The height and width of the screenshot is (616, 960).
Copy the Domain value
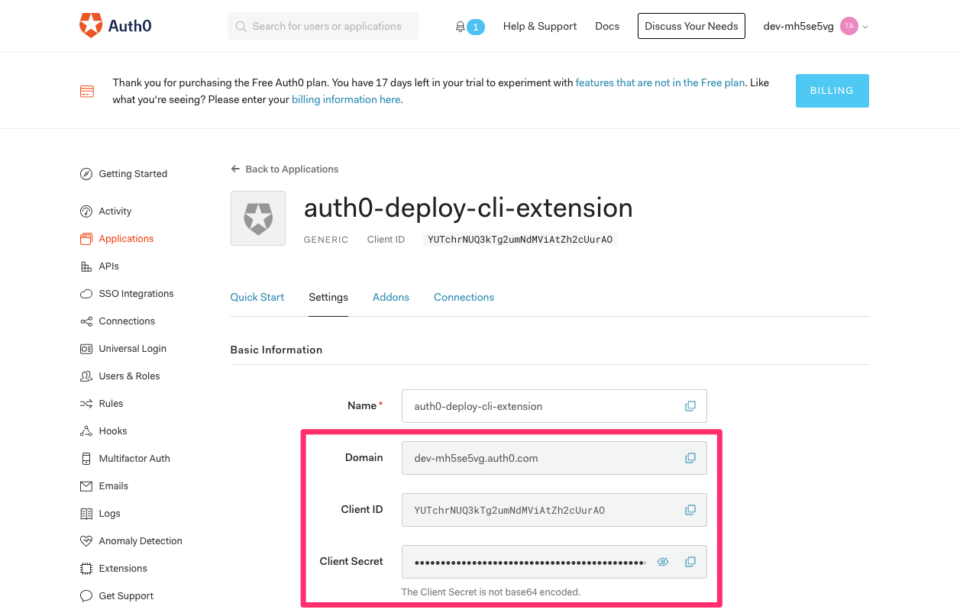click(690, 458)
